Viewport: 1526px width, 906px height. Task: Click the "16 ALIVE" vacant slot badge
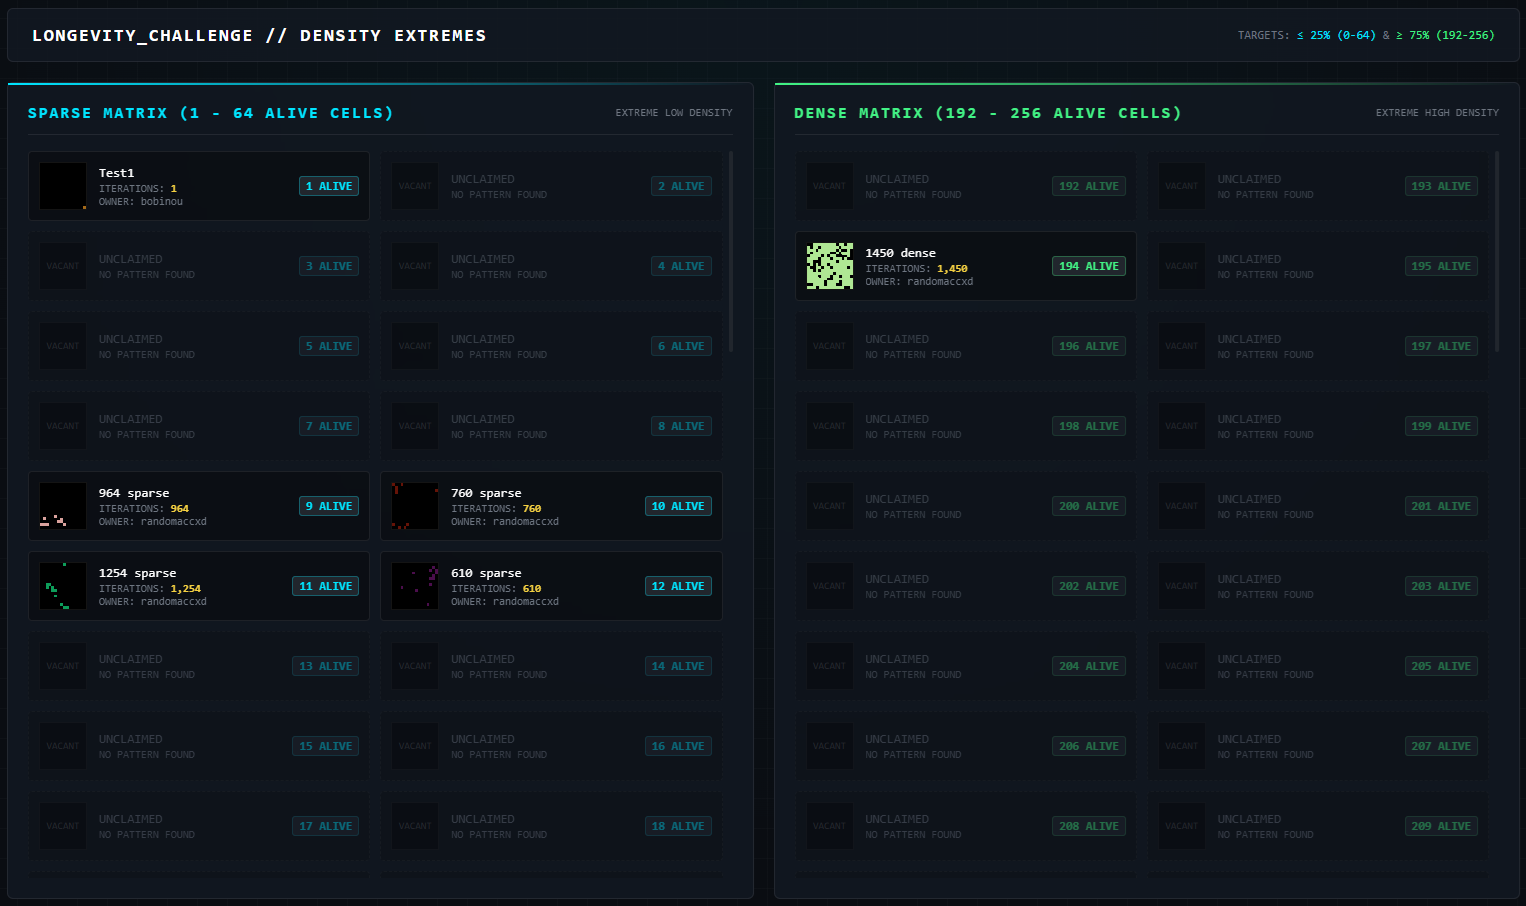pyautogui.click(x=678, y=746)
